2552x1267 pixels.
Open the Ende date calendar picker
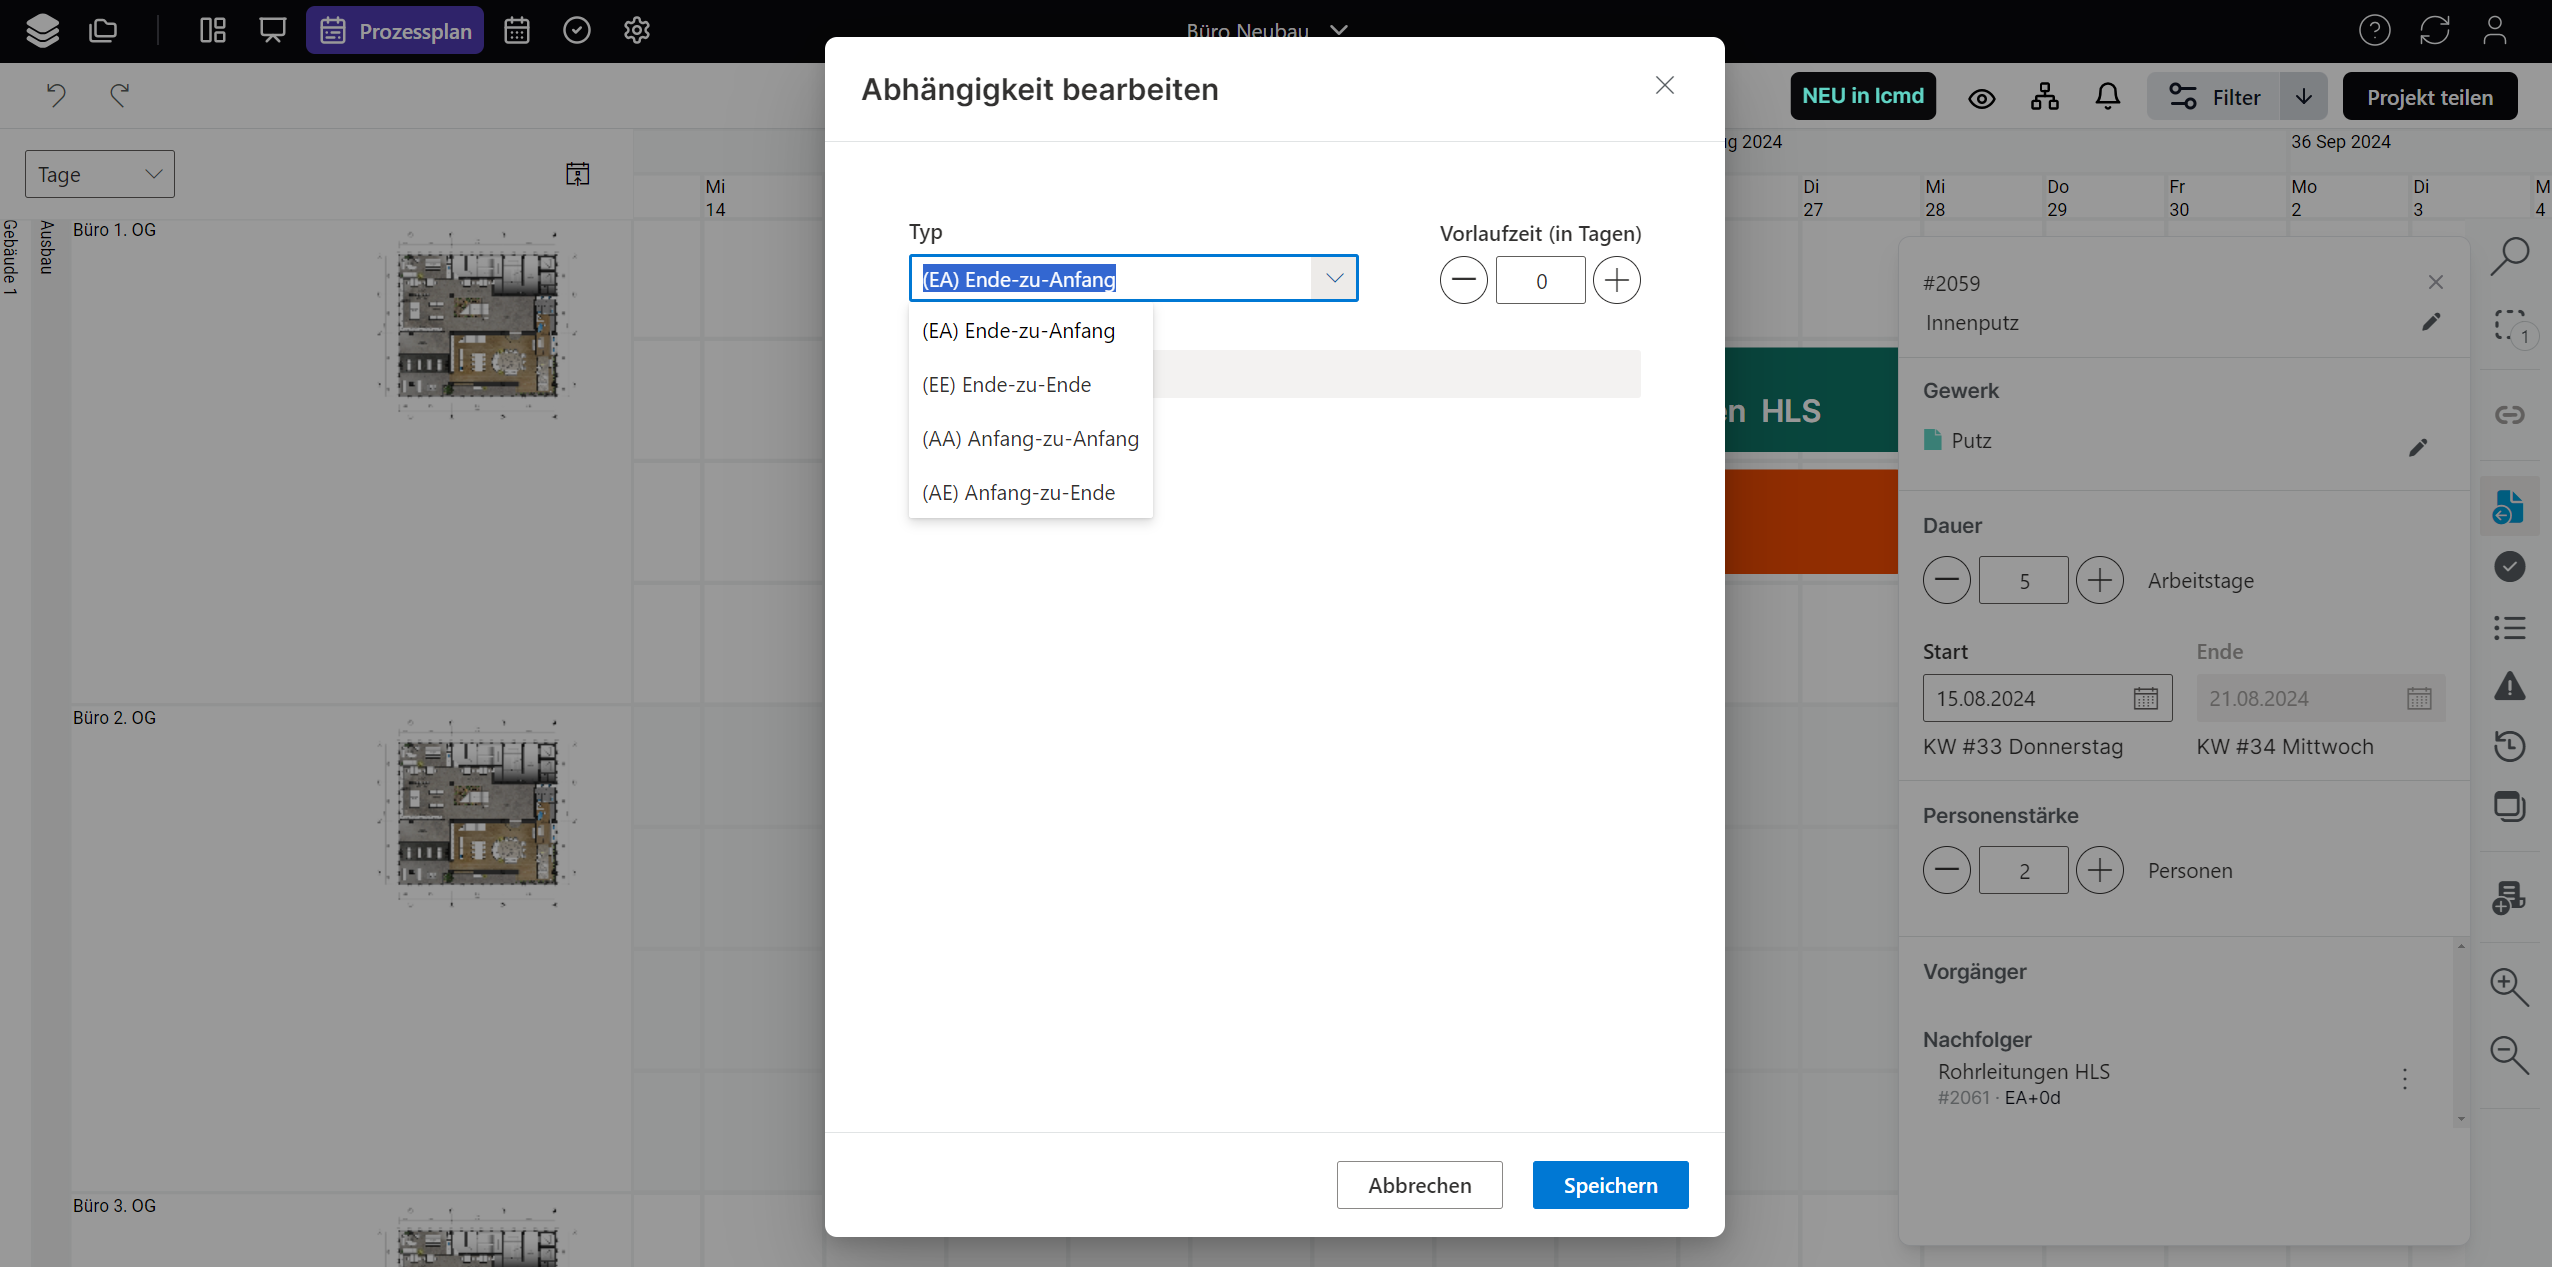click(2419, 698)
